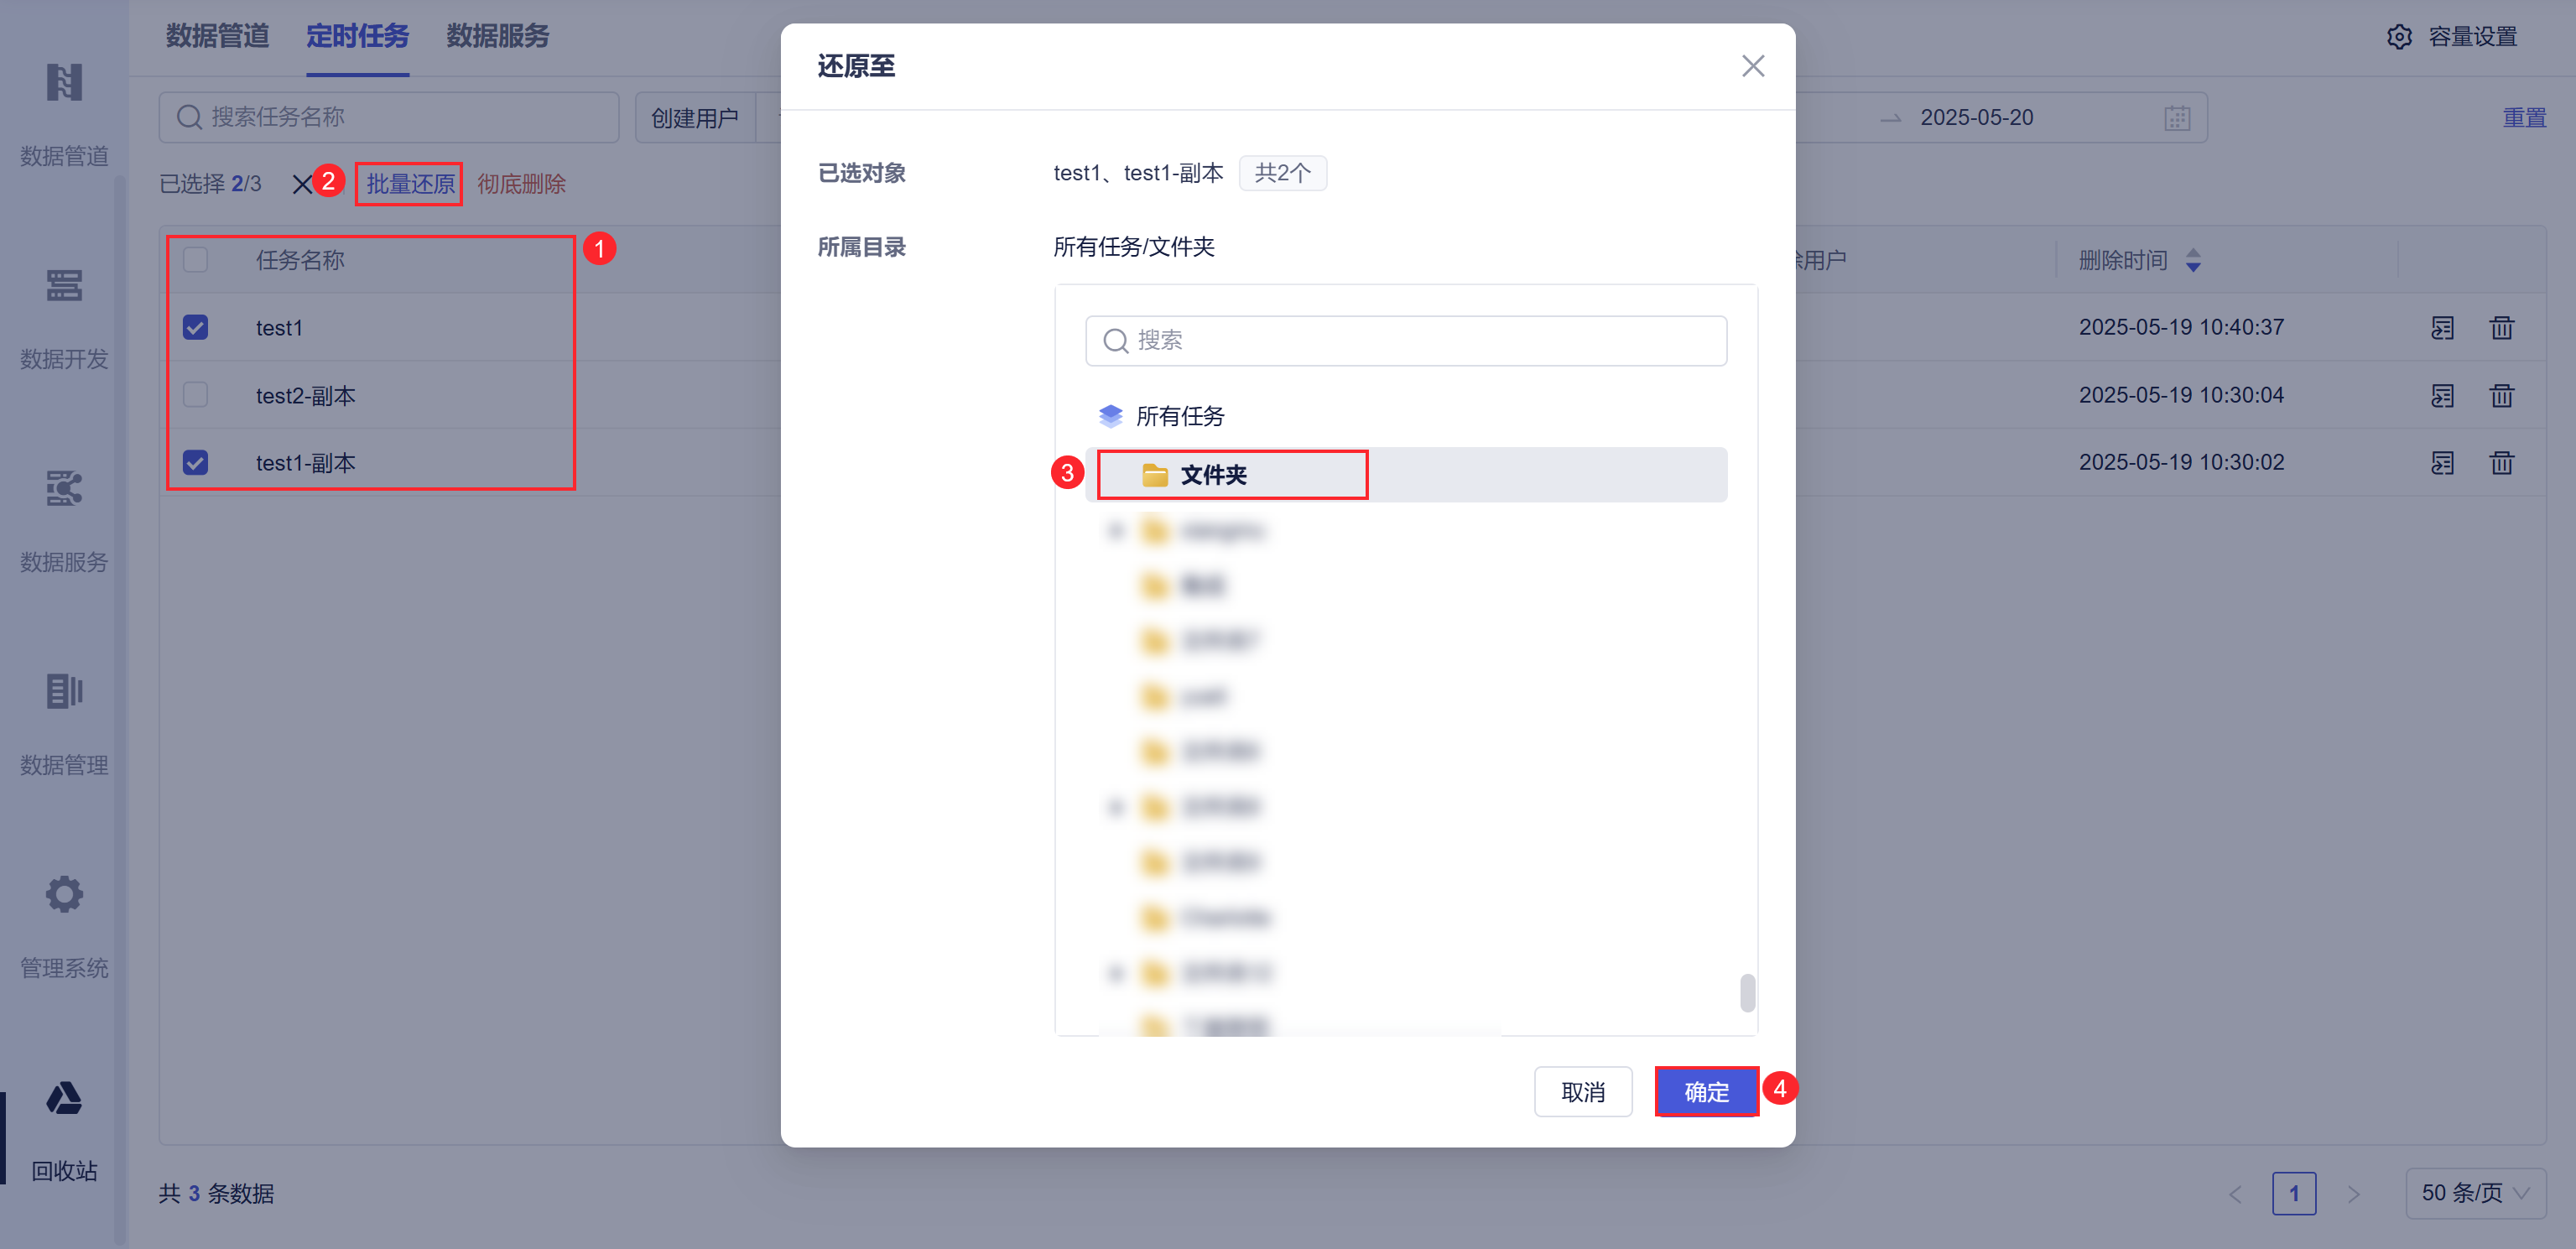Sort by 删除时间 column arrows
The height and width of the screenshot is (1249, 2576).
[2193, 261]
